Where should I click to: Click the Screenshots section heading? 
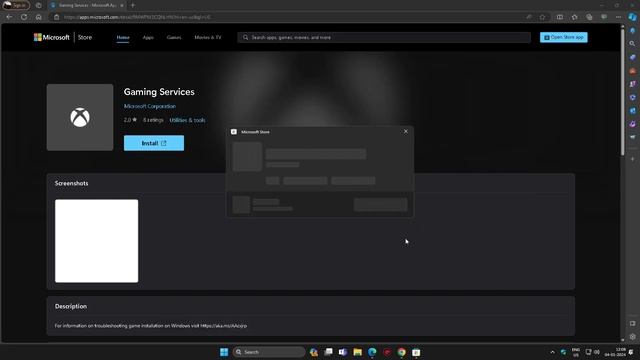pos(71,183)
